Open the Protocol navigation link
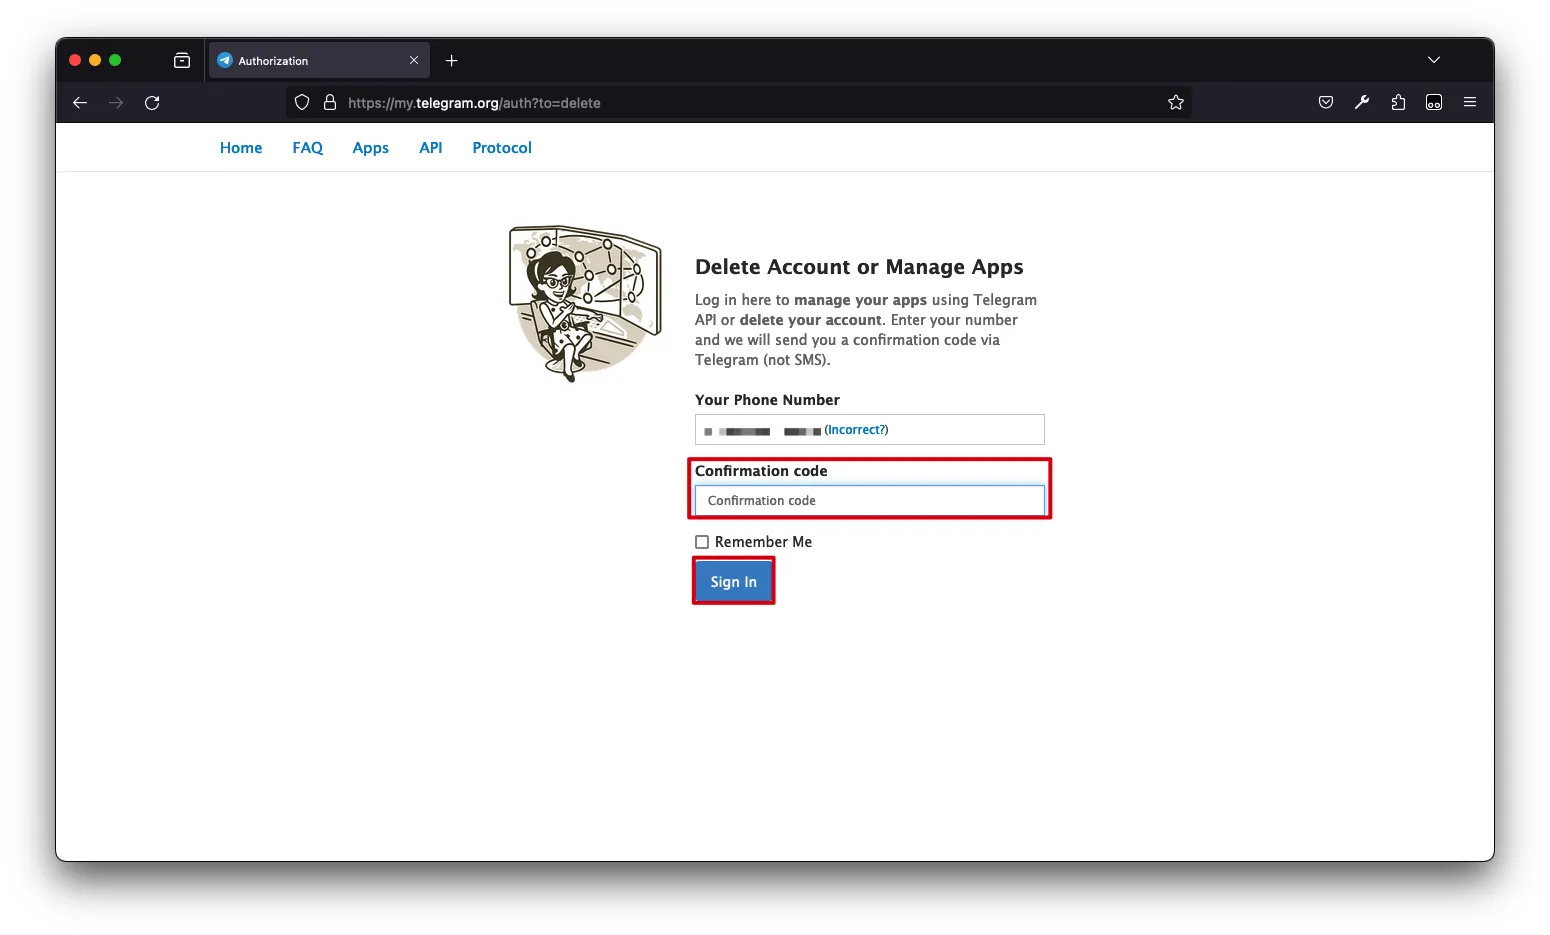The width and height of the screenshot is (1550, 935). point(502,148)
